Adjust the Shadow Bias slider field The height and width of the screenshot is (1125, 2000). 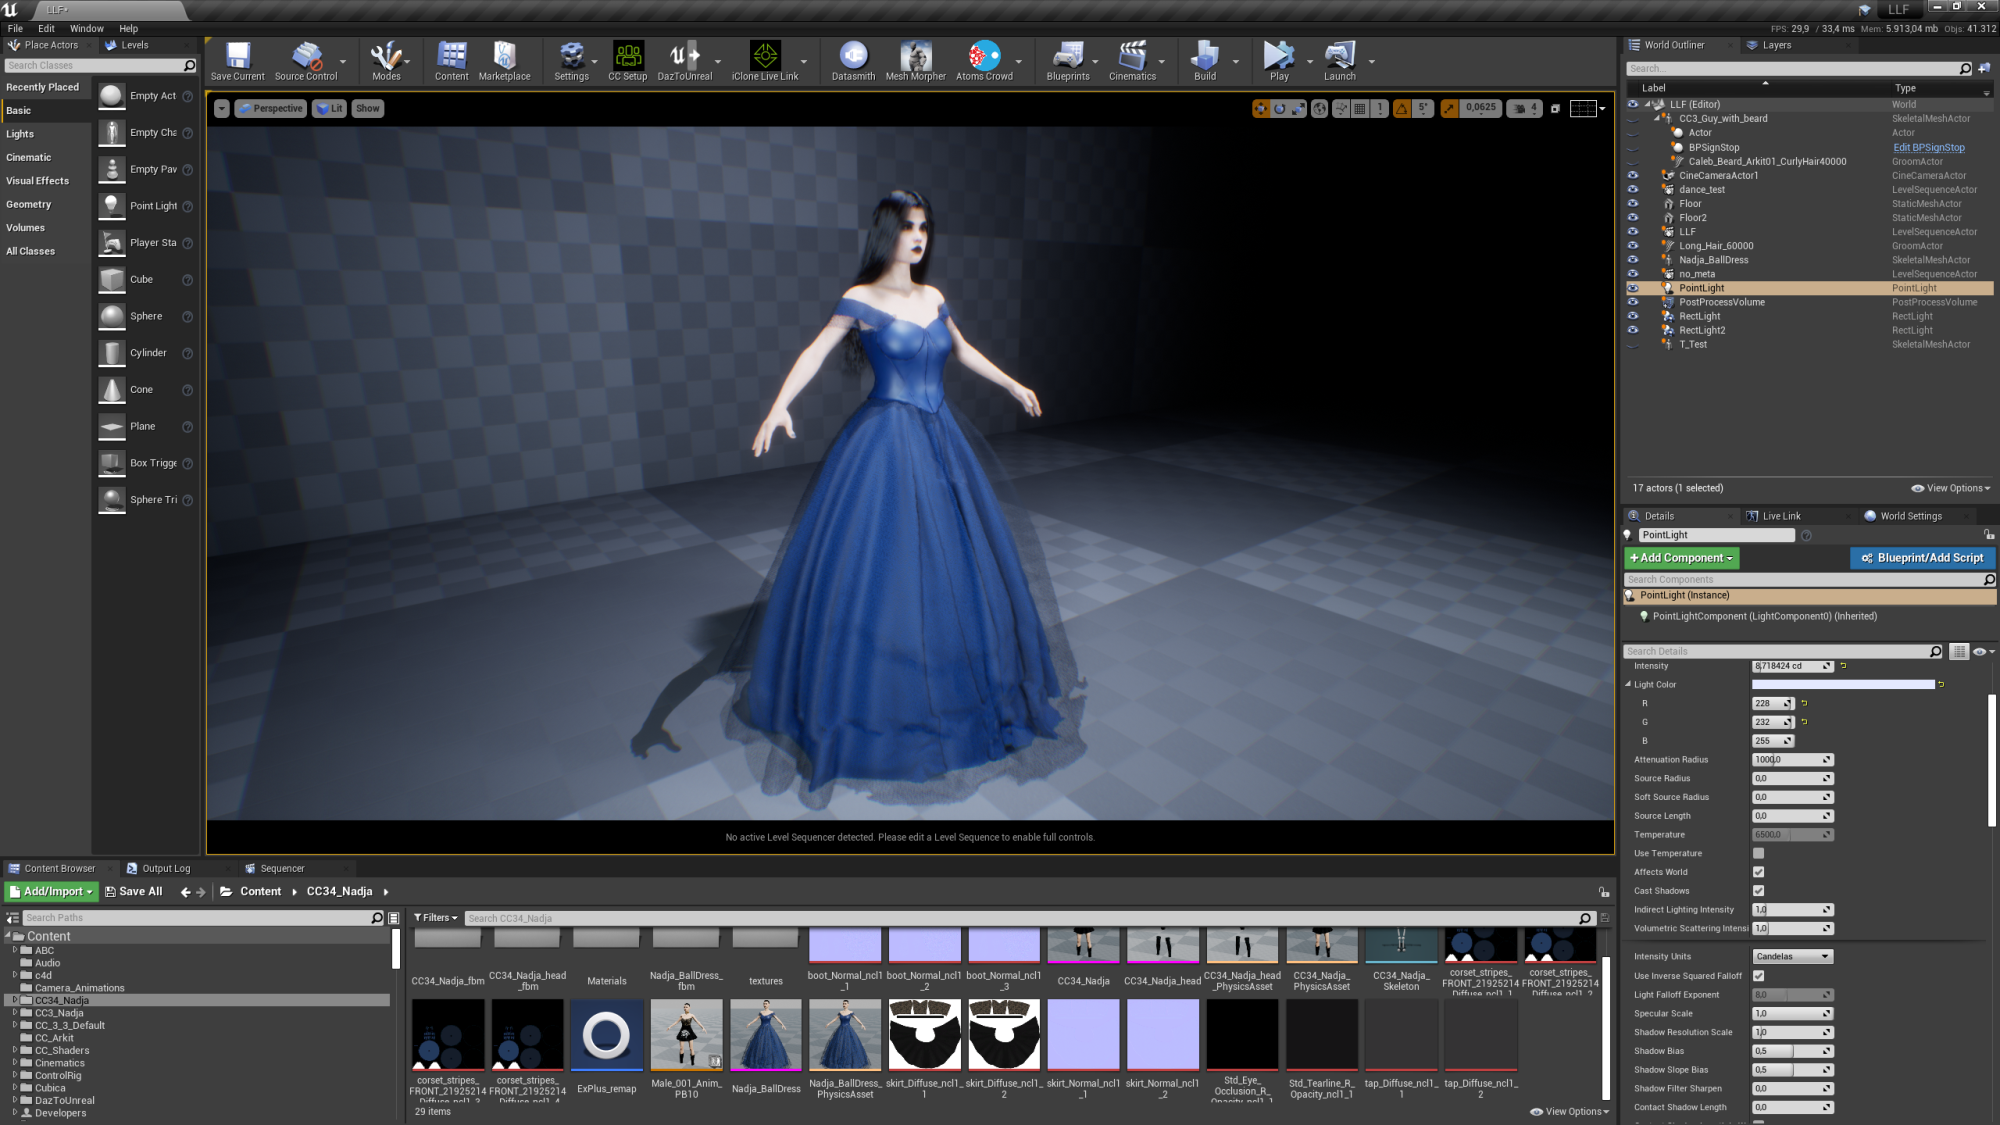[x=1792, y=1051]
